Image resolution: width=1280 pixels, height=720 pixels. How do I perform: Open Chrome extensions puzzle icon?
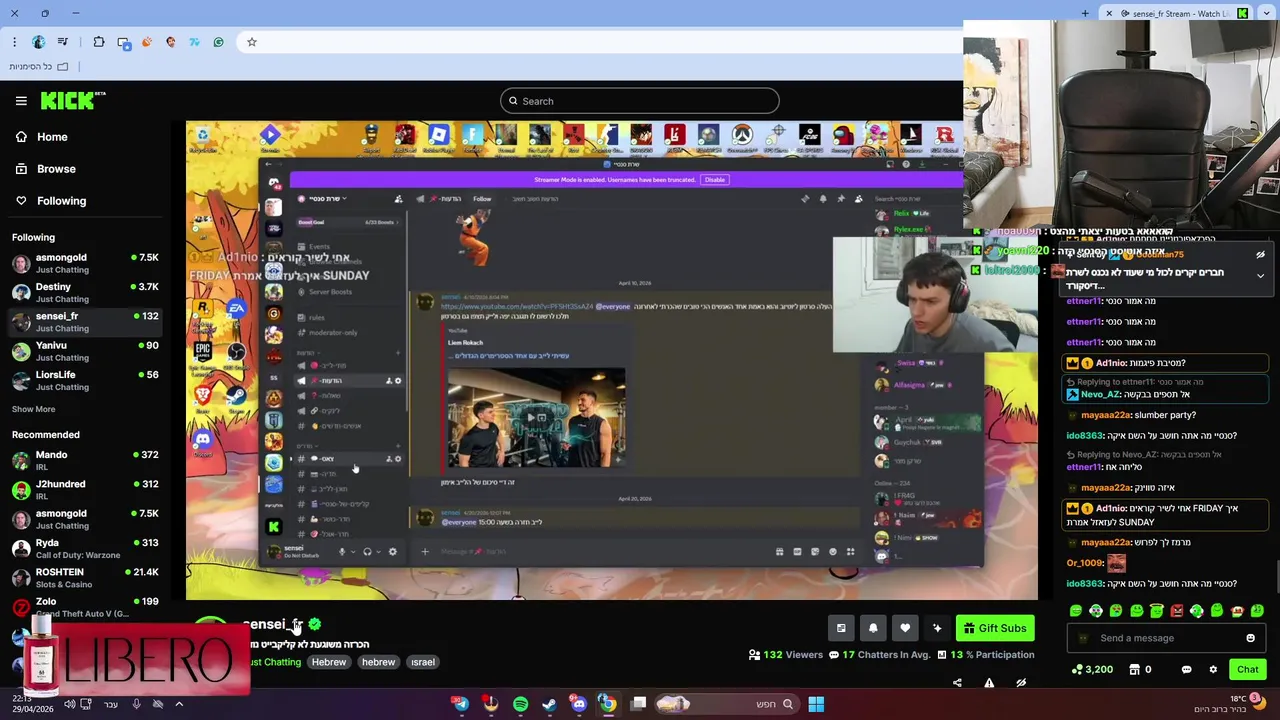(98, 42)
